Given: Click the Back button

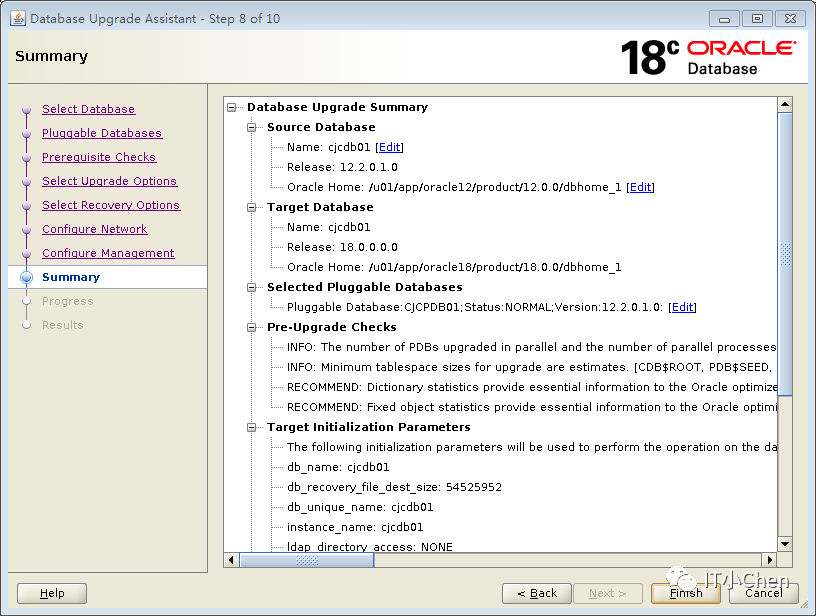Looking at the screenshot, I should tap(537, 593).
